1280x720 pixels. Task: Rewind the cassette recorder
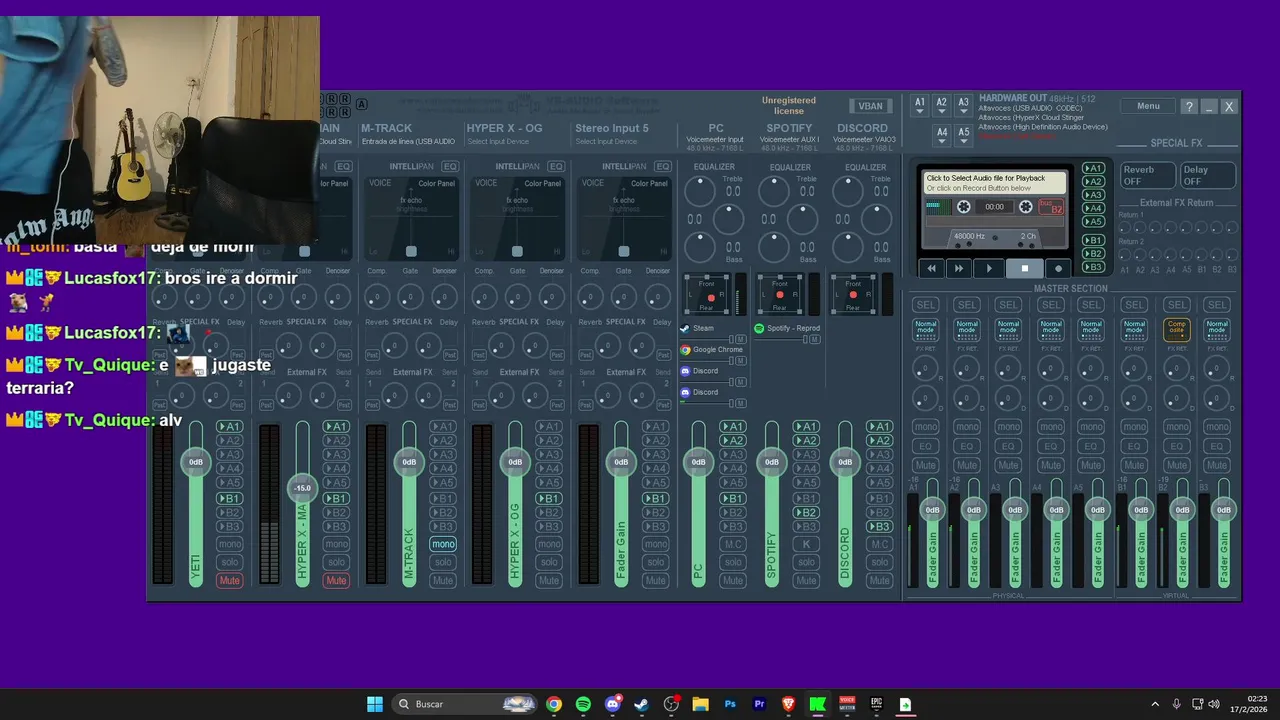(932, 268)
